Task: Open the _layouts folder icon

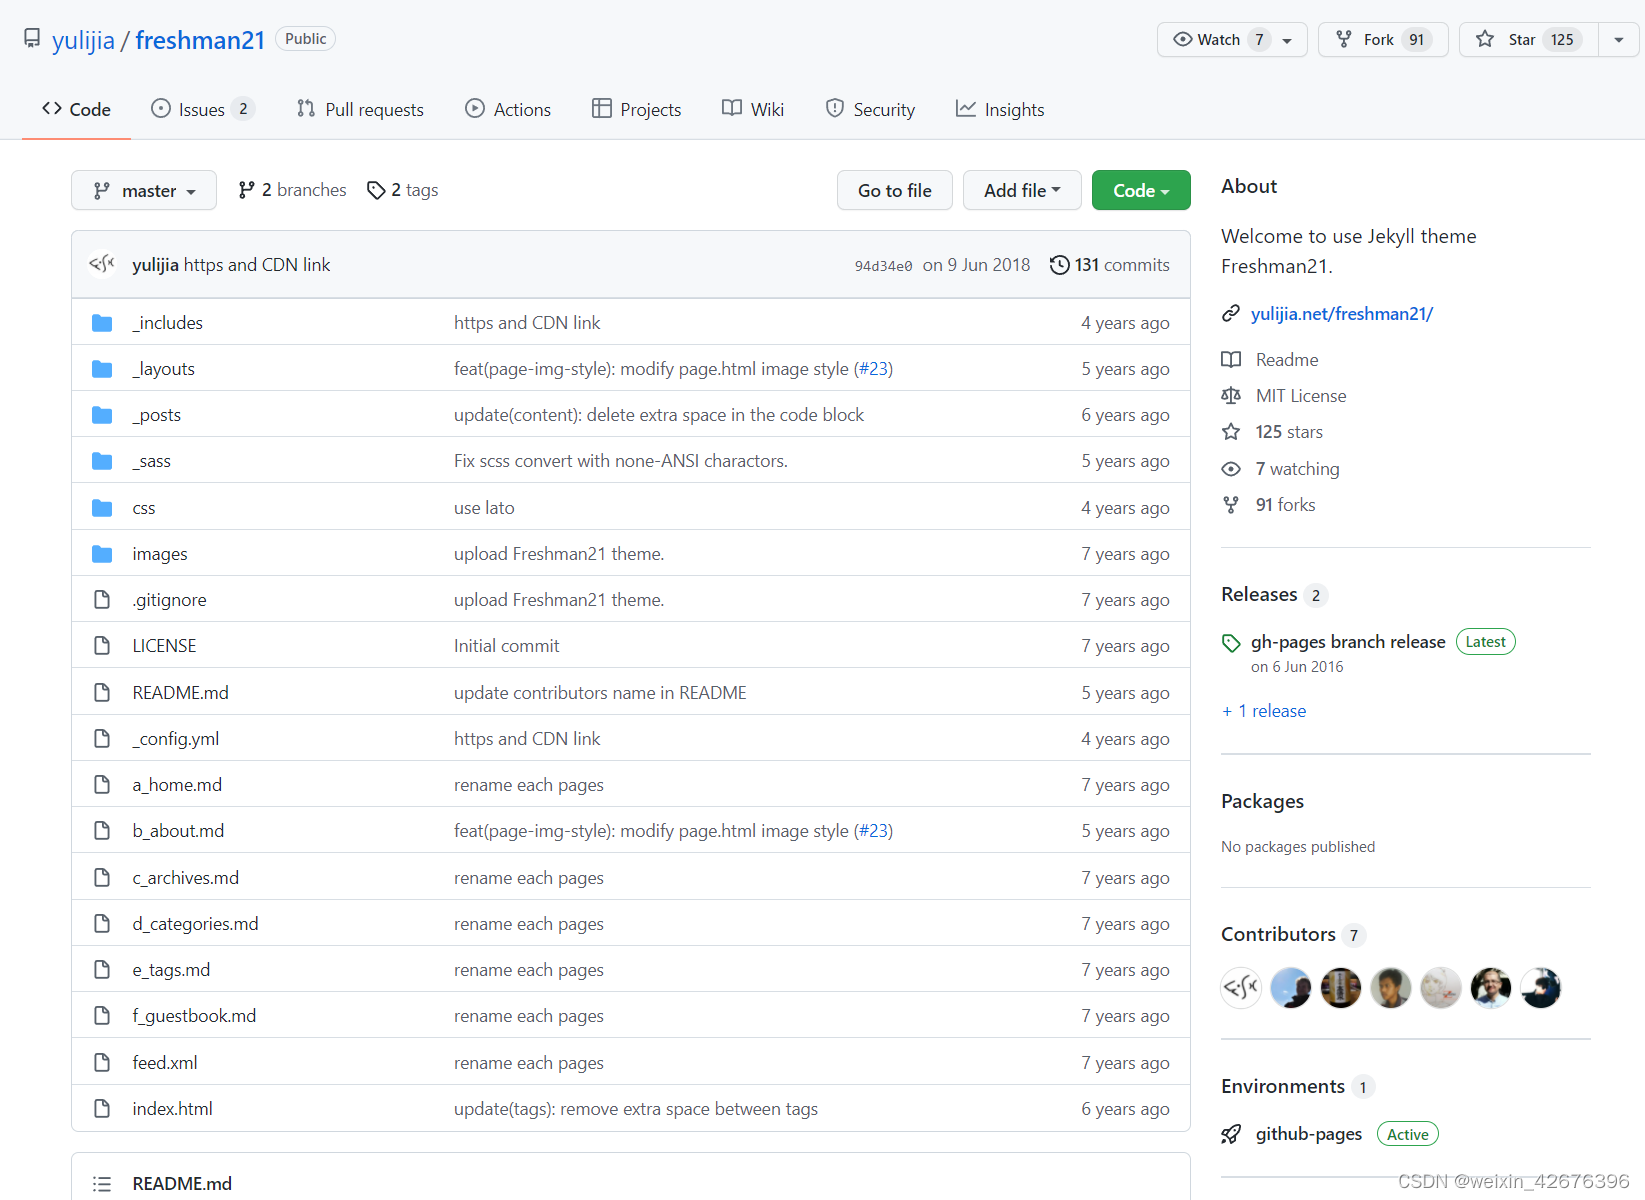Action: [x=102, y=369]
